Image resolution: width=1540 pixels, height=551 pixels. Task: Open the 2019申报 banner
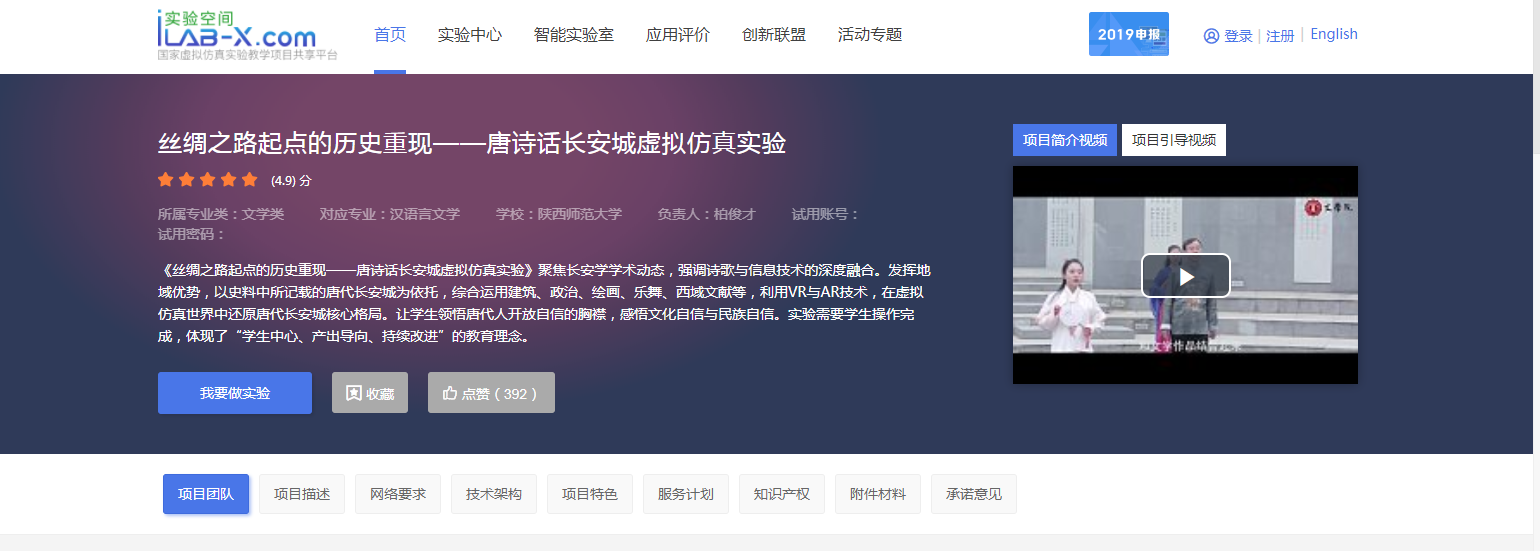(x=1128, y=34)
